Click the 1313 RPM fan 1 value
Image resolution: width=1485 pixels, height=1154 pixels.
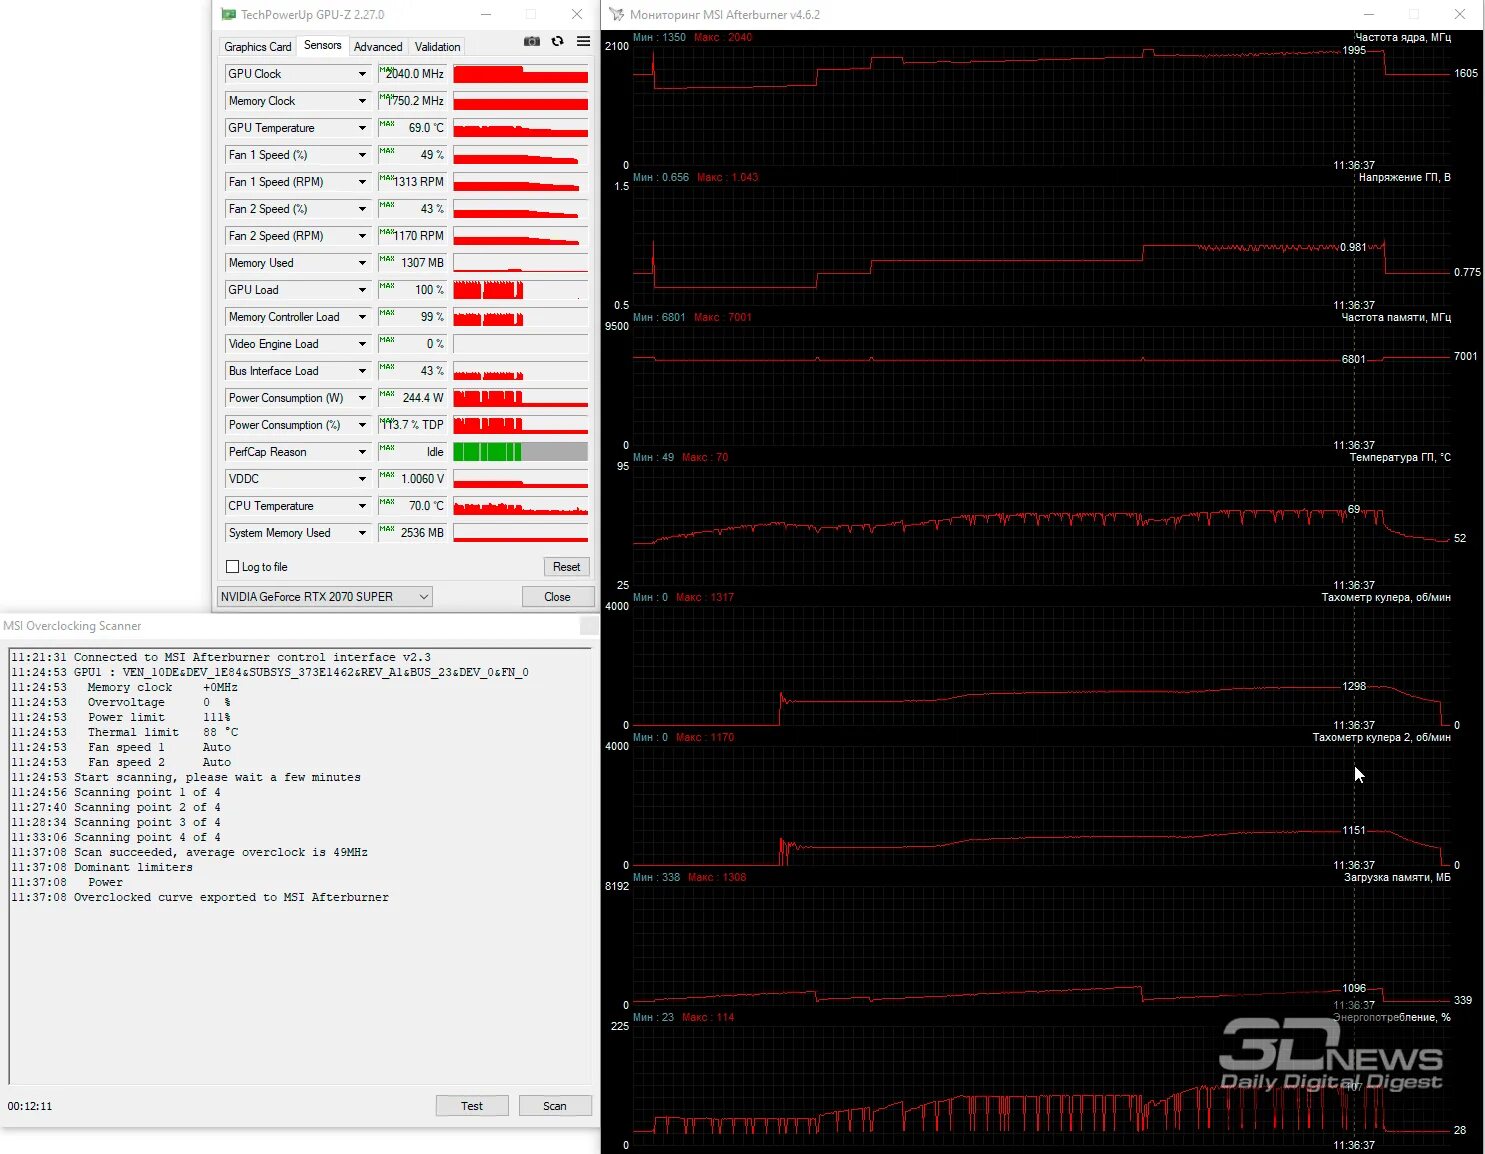coord(412,182)
